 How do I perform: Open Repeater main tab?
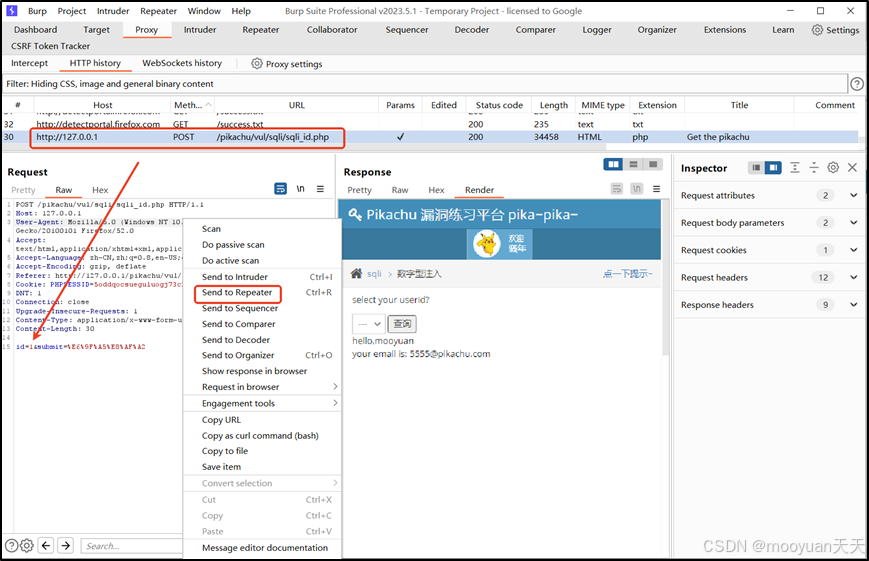(260, 30)
